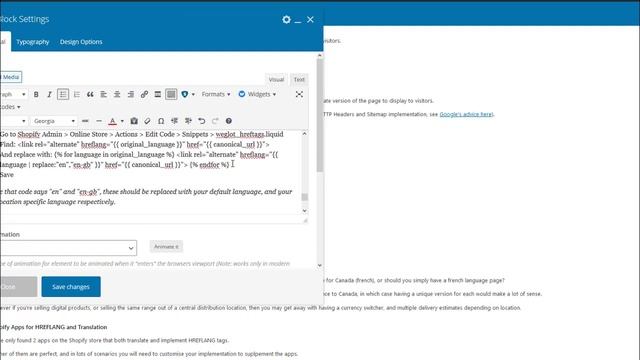Toggle the numbered list button
The width and height of the screenshot is (640, 360).
(76, 94)
